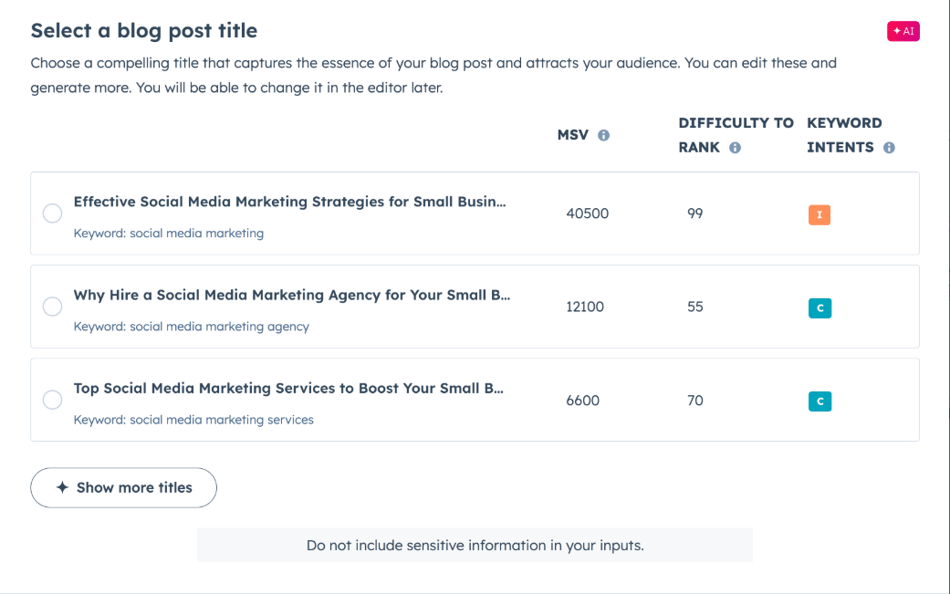Image resolution: width=950 pixels, height=594 pixels.
Task: Click the Difficulty to Rank column header
Action: tap(736, 135)
